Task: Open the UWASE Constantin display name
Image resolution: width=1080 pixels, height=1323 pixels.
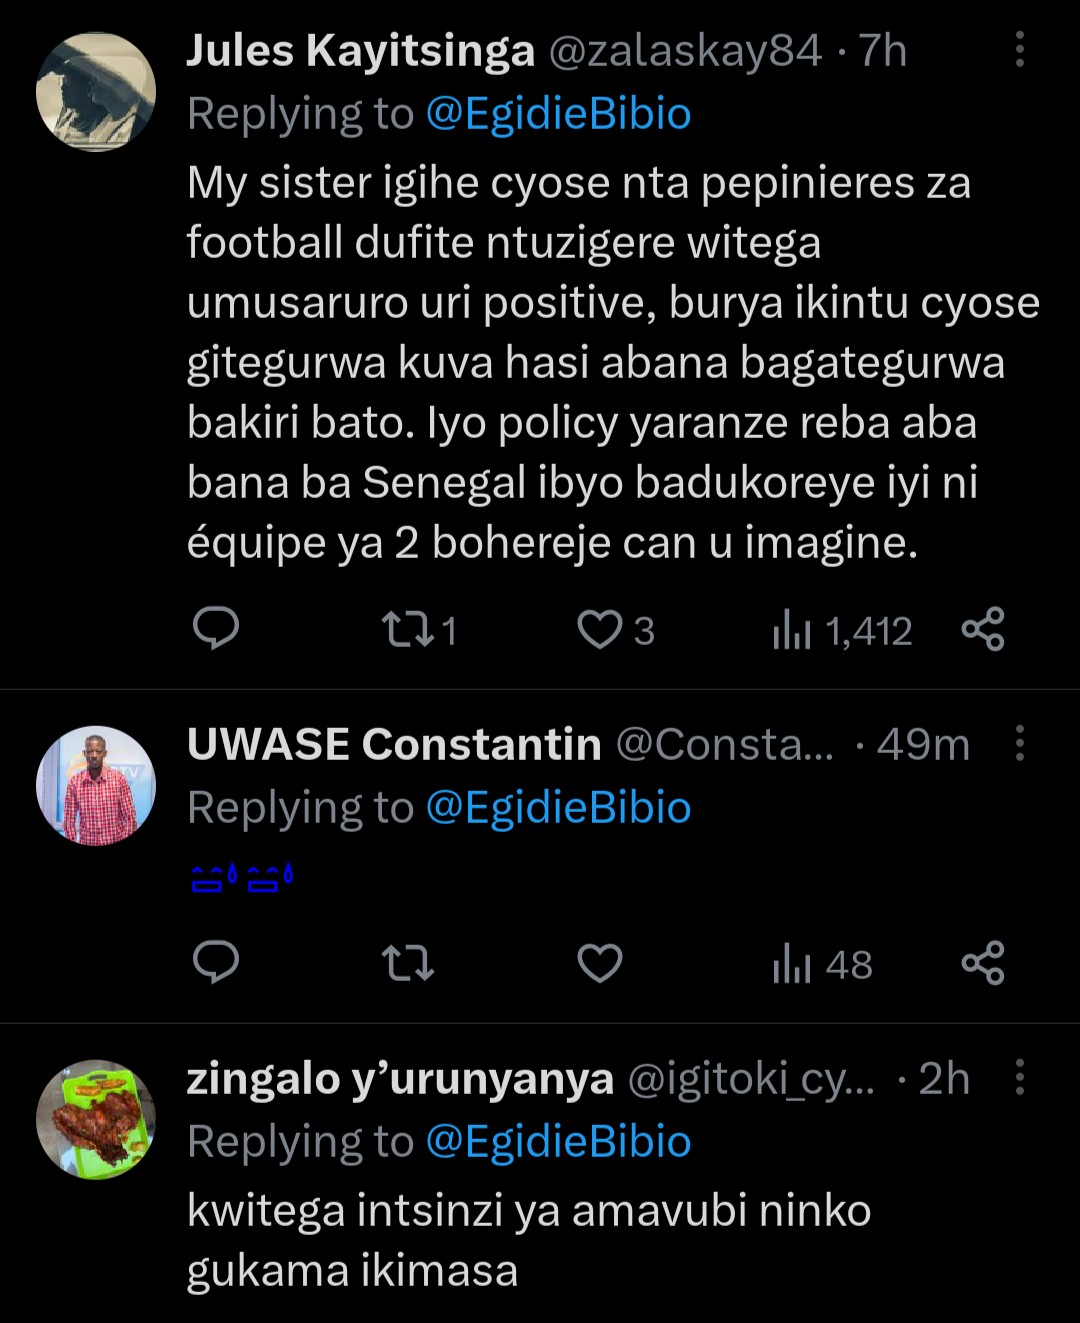Action: click(394, 744)
